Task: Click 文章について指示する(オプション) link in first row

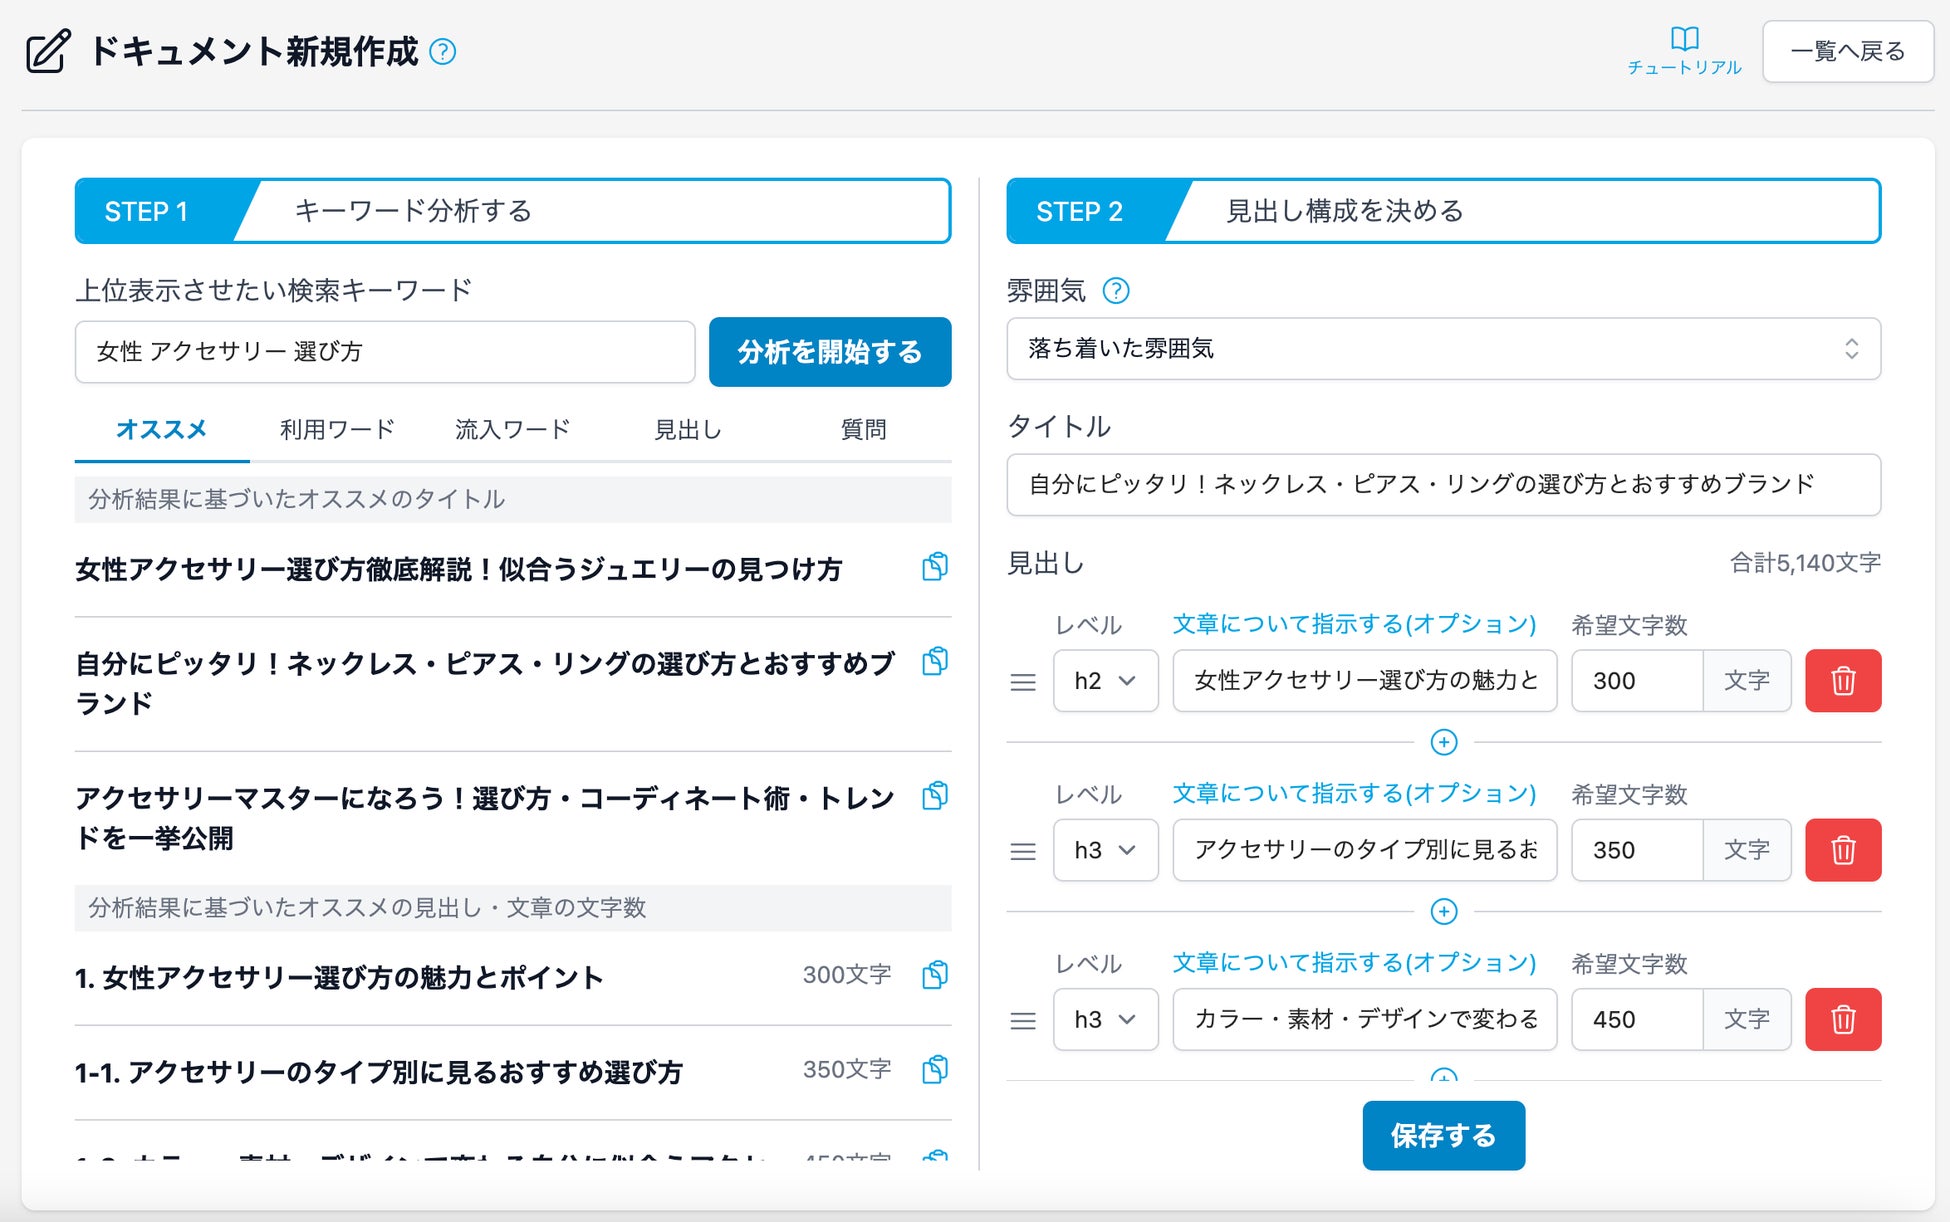Action: point(1353,624)
